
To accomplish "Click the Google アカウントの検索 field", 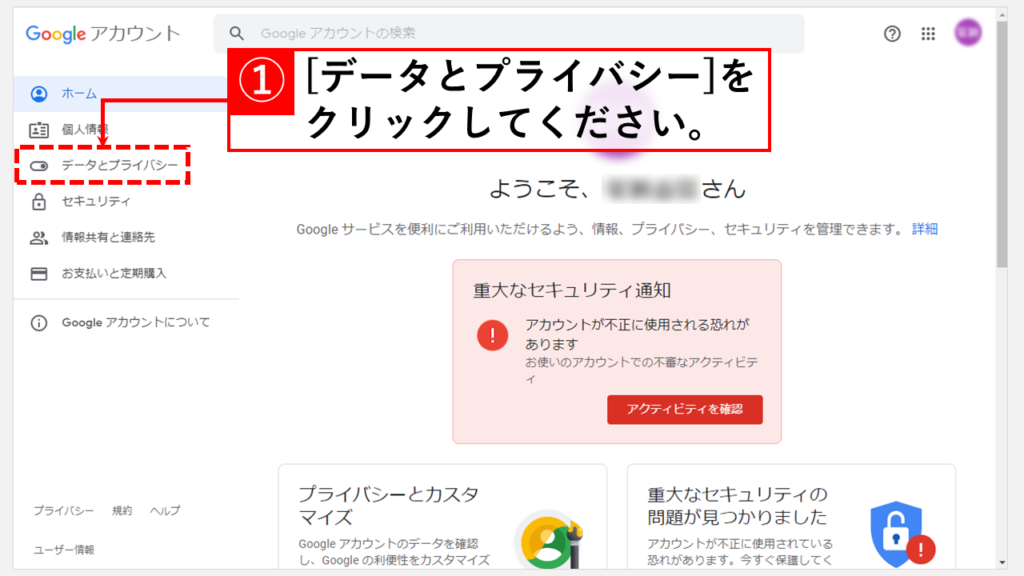I will (x=509, y=33).
